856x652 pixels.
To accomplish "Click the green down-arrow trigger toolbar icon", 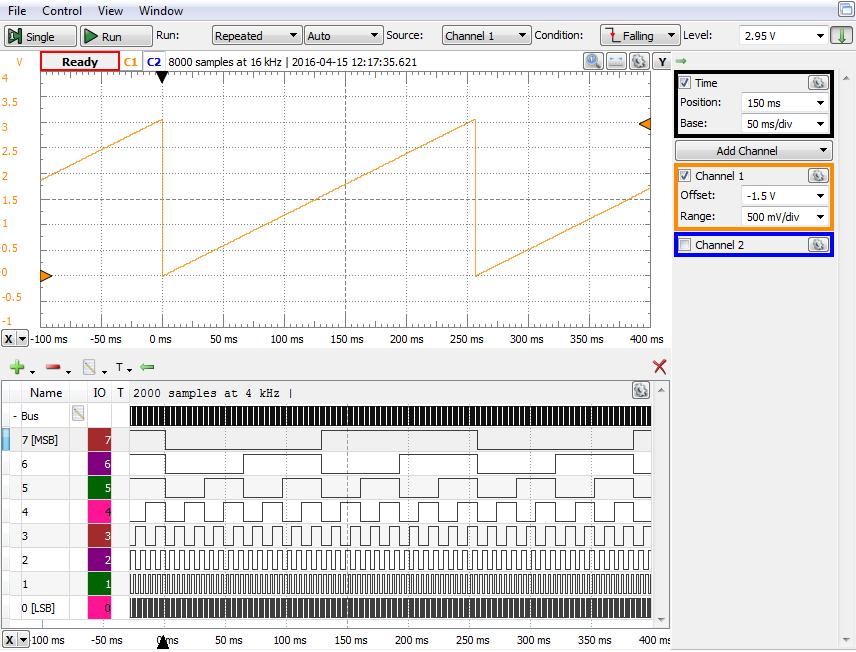I will point(841,35).
